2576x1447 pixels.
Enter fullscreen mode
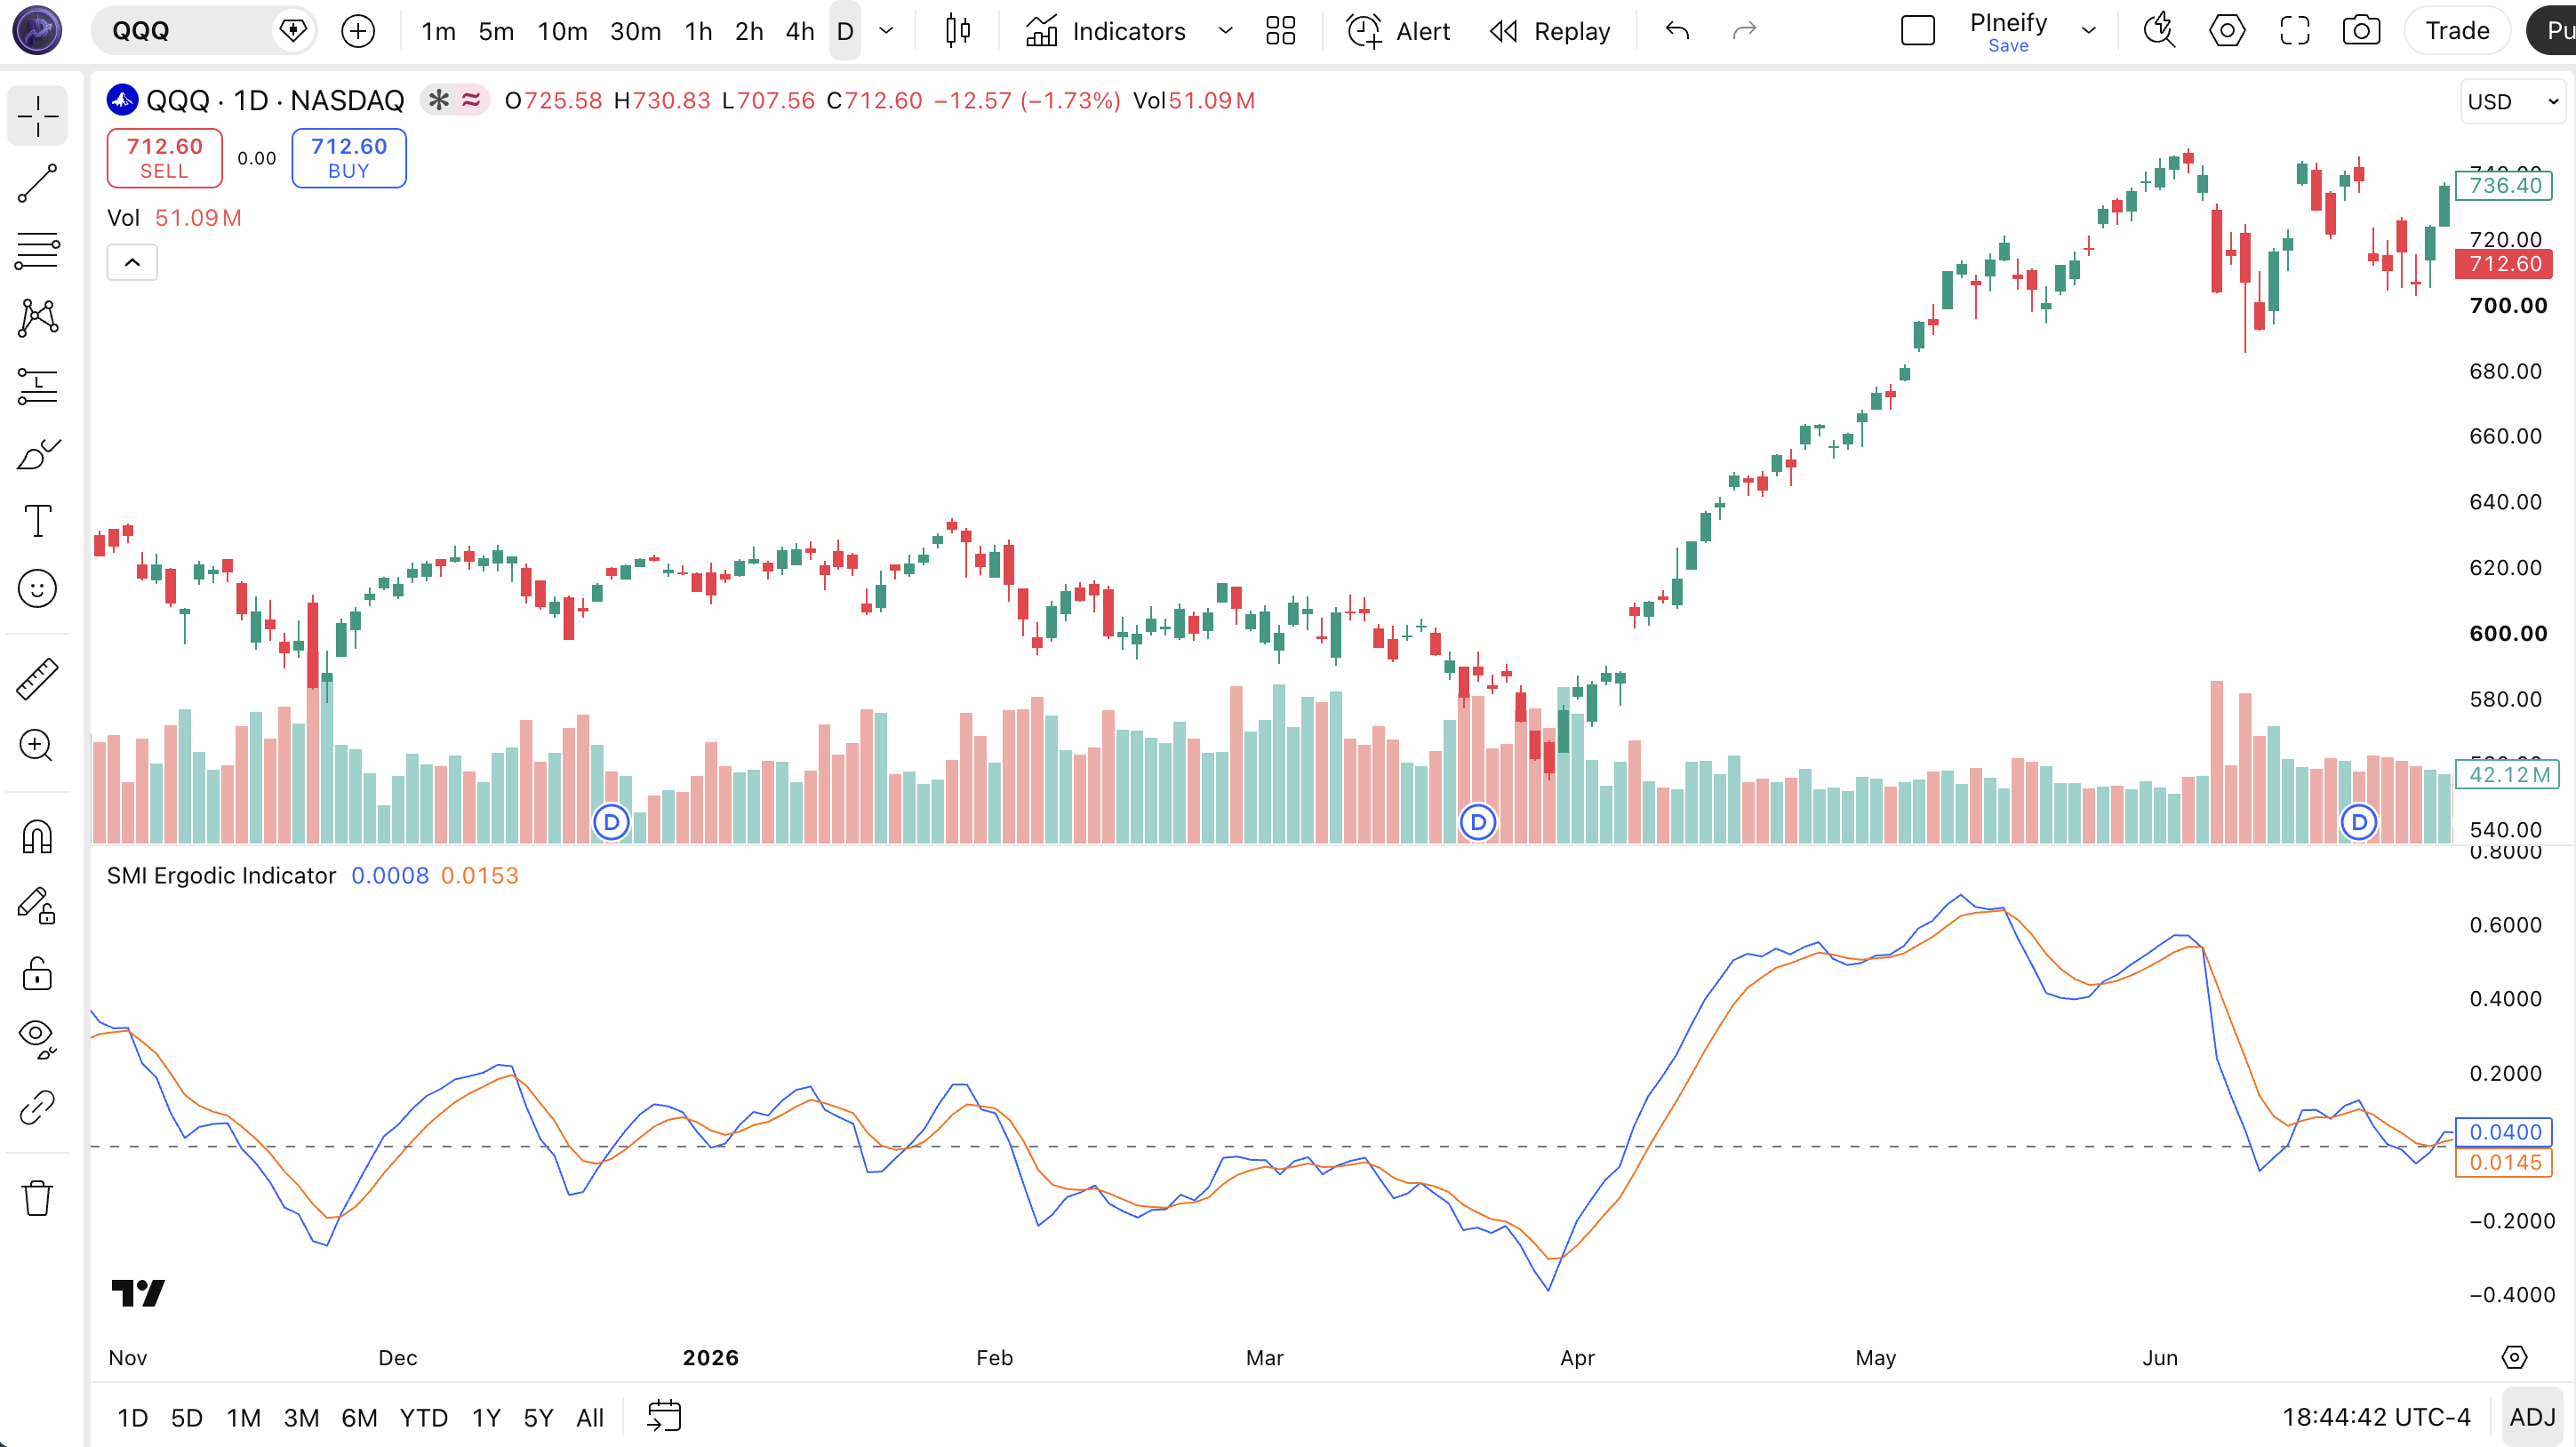click(x=2294, y=31)
